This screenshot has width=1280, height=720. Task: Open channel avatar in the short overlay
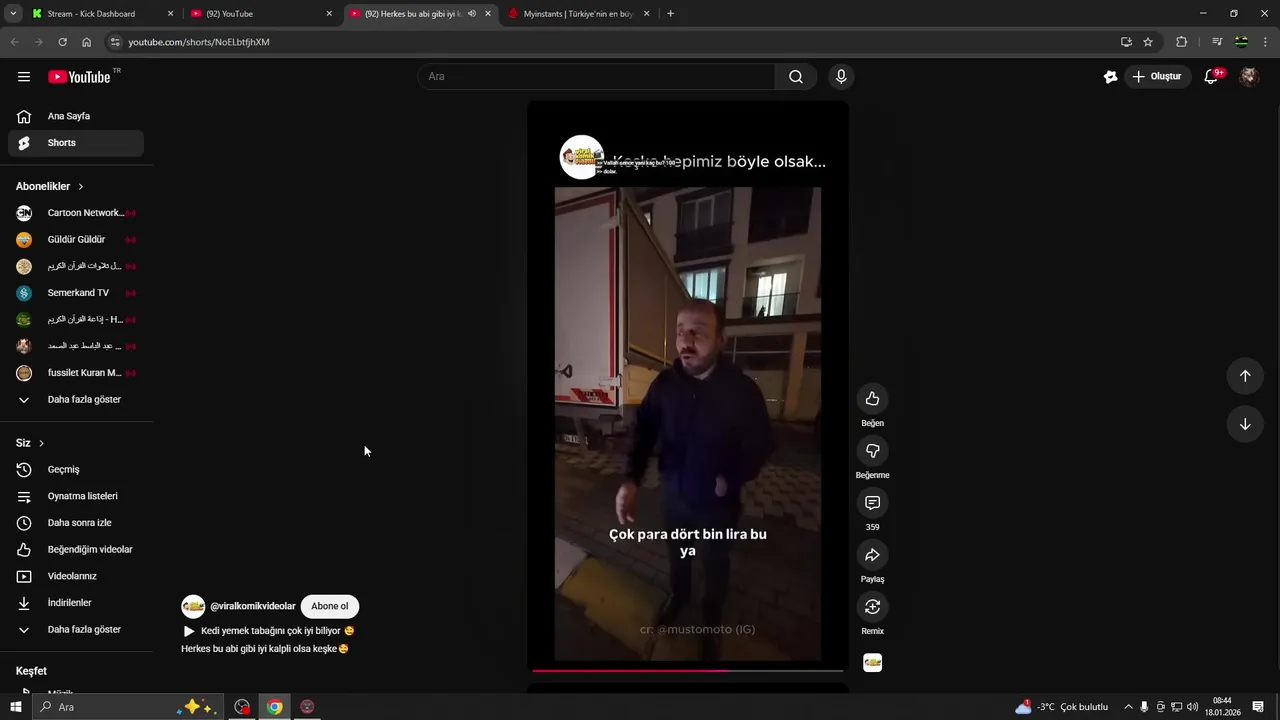tap(581, 158)
